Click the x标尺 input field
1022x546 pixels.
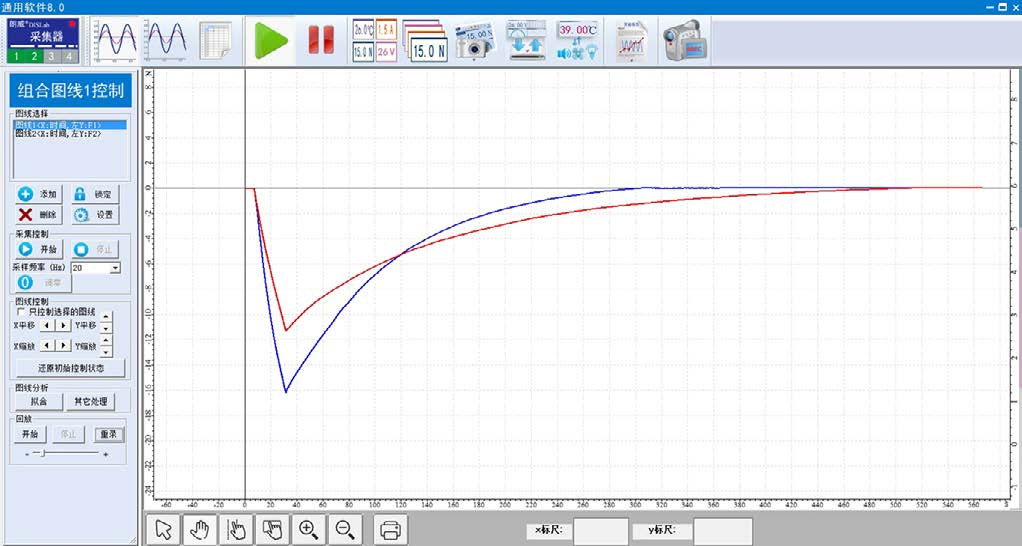[x=600, y=531]
